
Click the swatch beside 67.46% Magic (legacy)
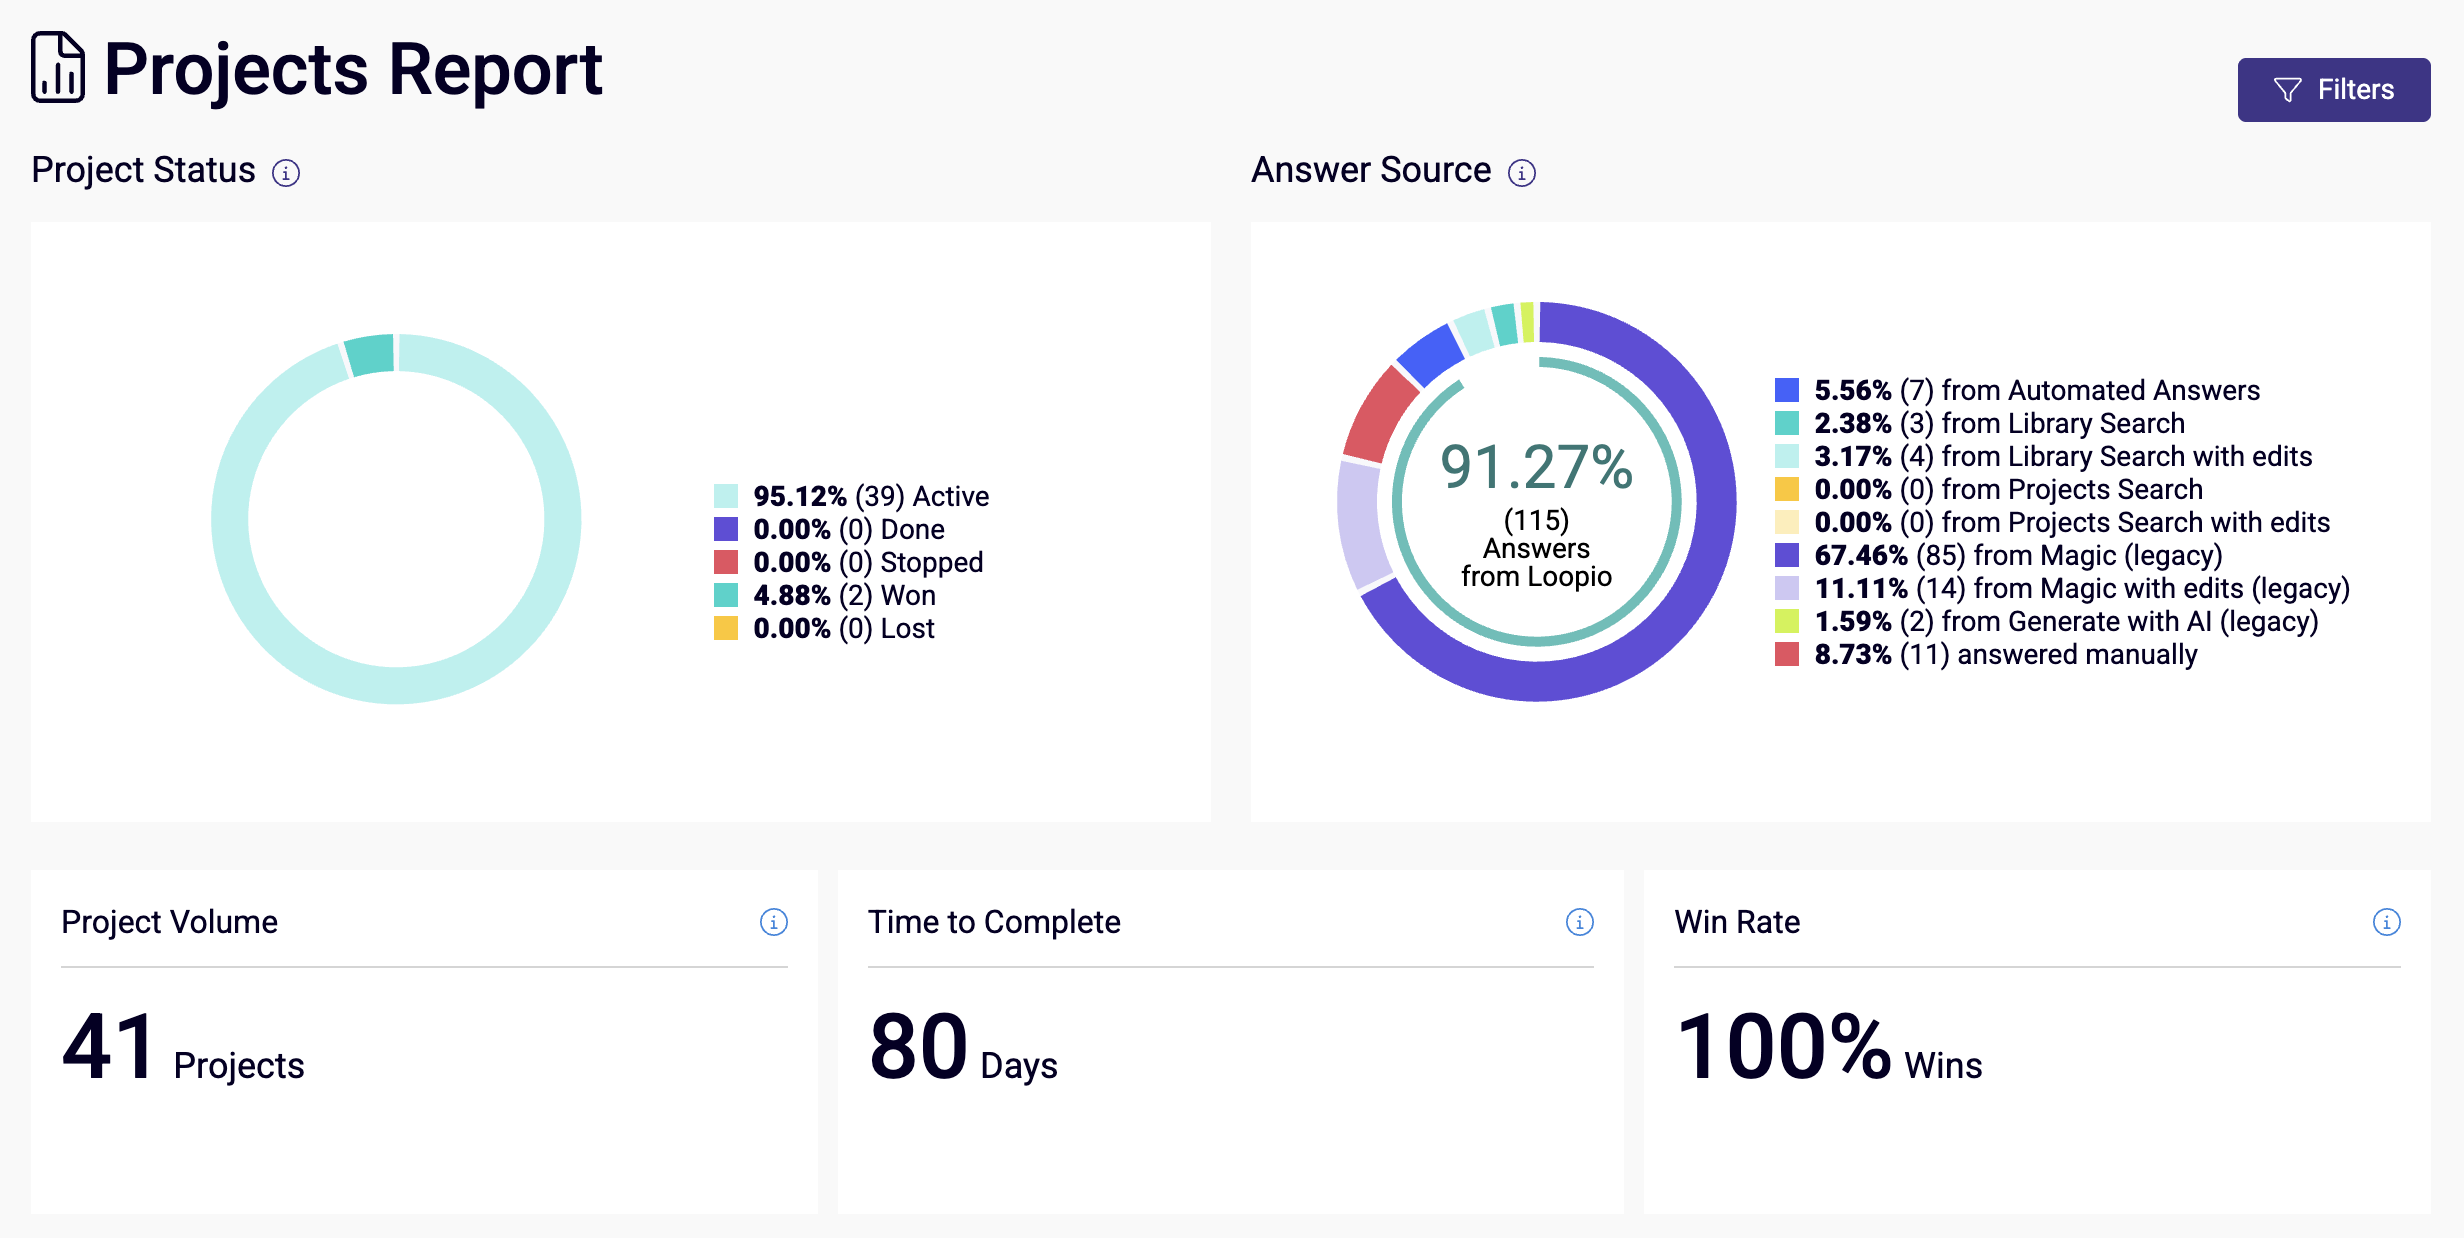[1787, 555]
